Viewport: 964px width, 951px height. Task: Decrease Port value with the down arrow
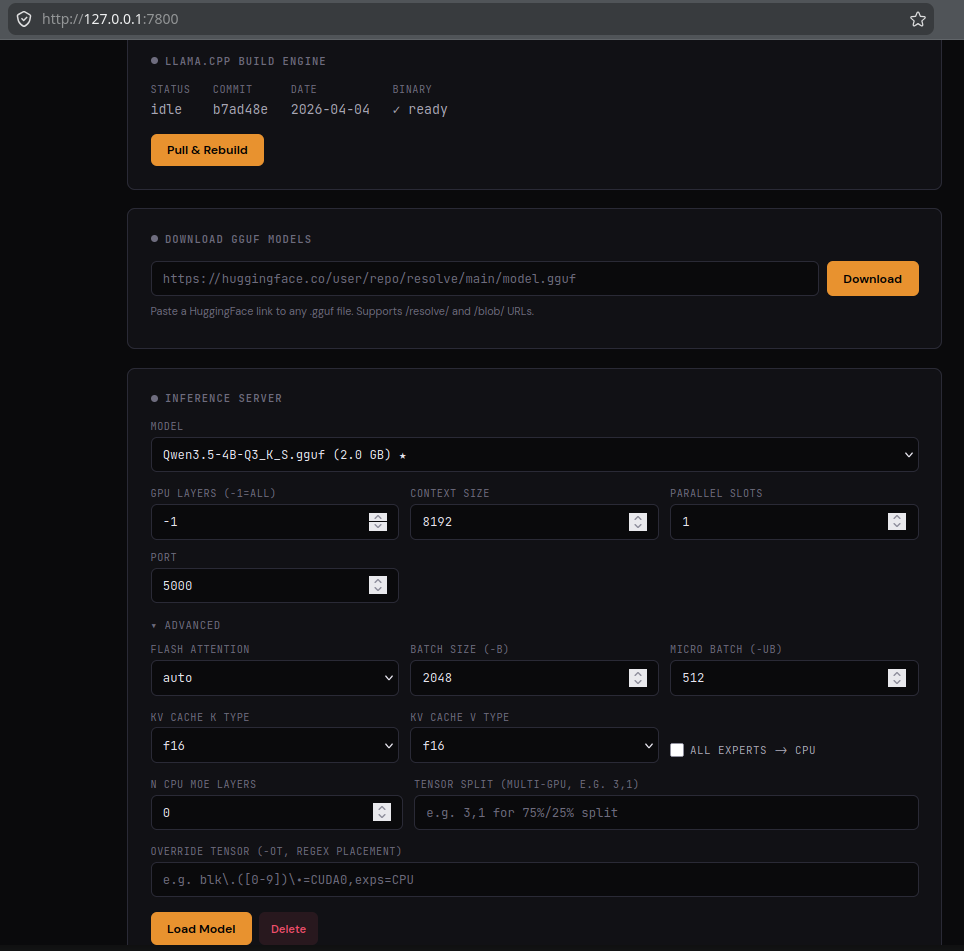click(x=377, y=590)
